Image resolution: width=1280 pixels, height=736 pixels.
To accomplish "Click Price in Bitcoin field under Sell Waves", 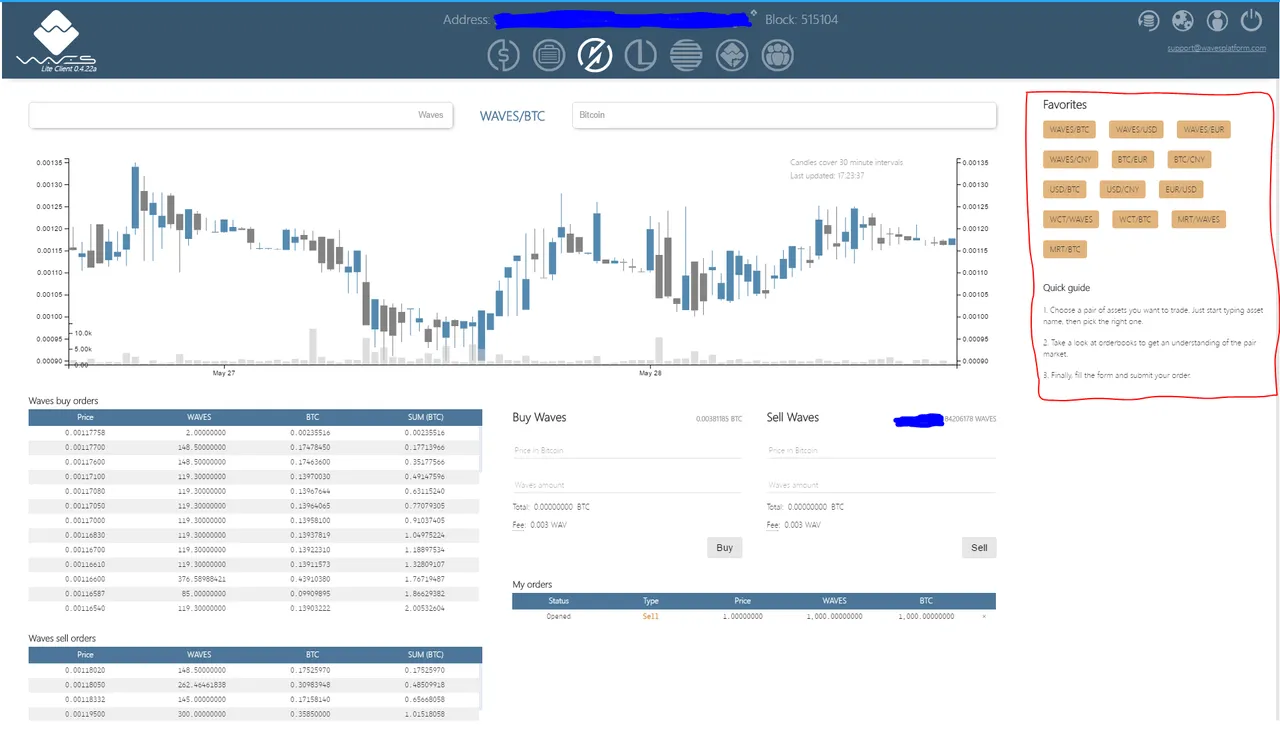I will click(881, 450).
